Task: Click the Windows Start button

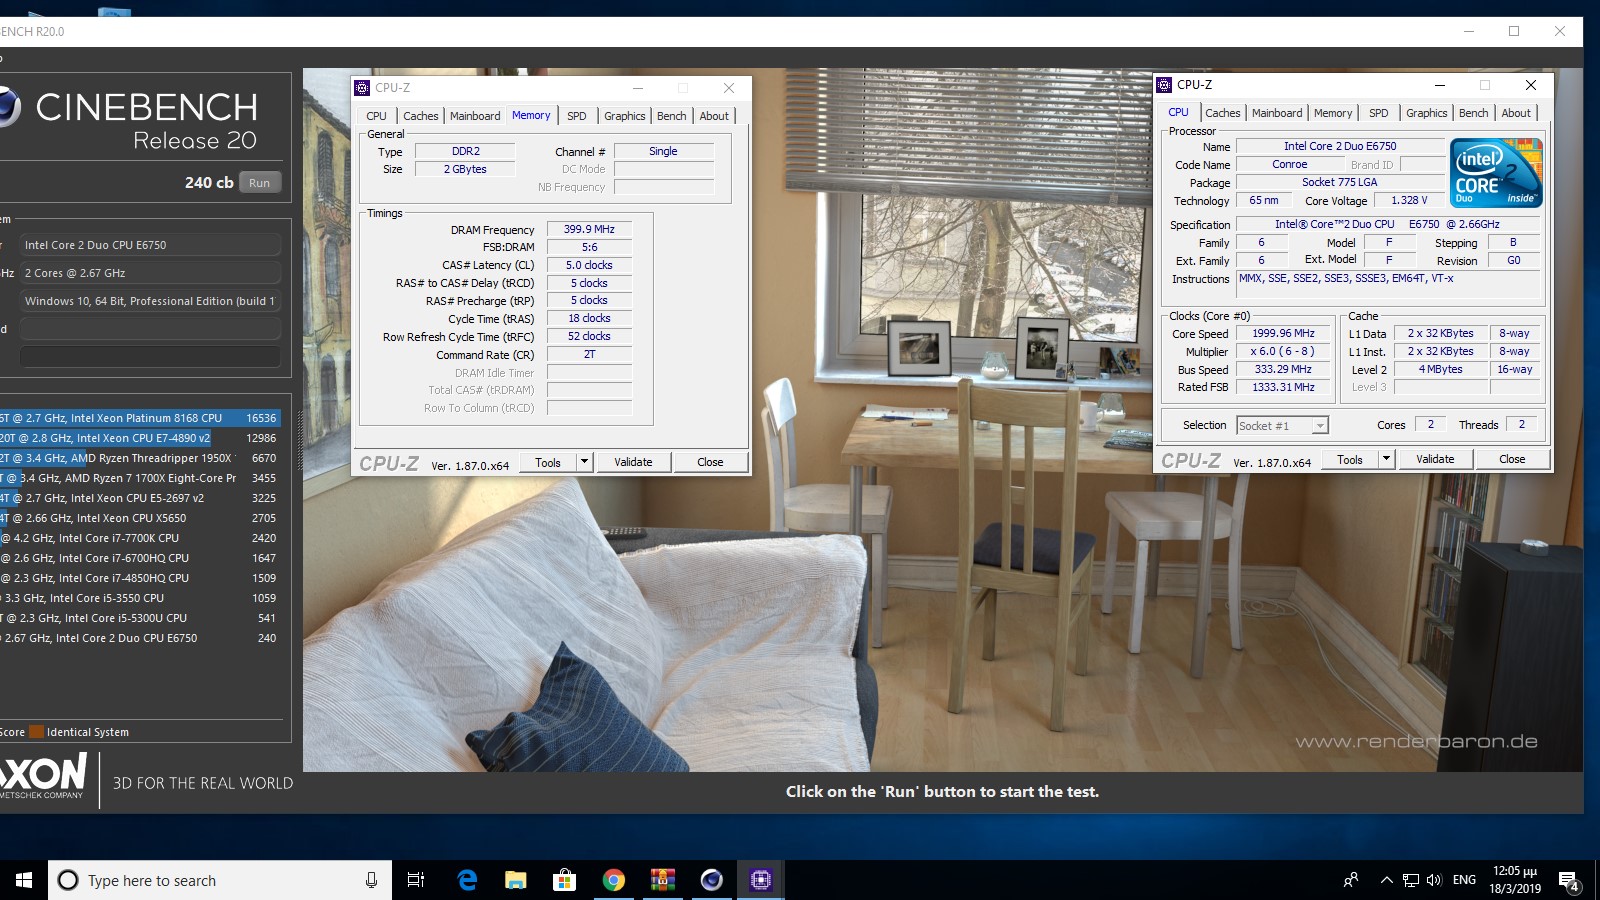Action: 24,880
